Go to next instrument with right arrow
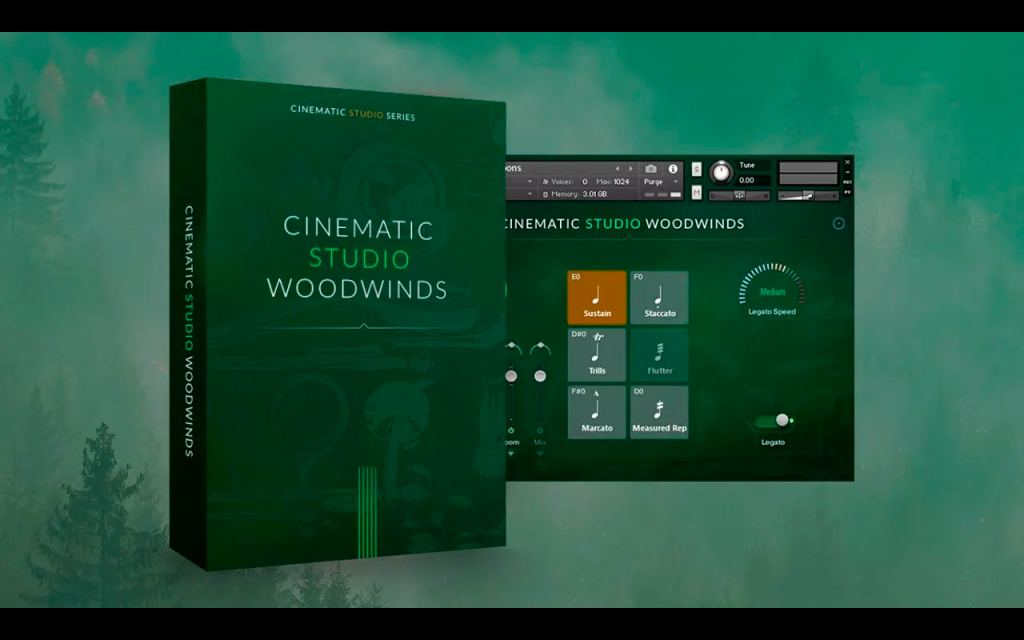 [x=631, y=168]
